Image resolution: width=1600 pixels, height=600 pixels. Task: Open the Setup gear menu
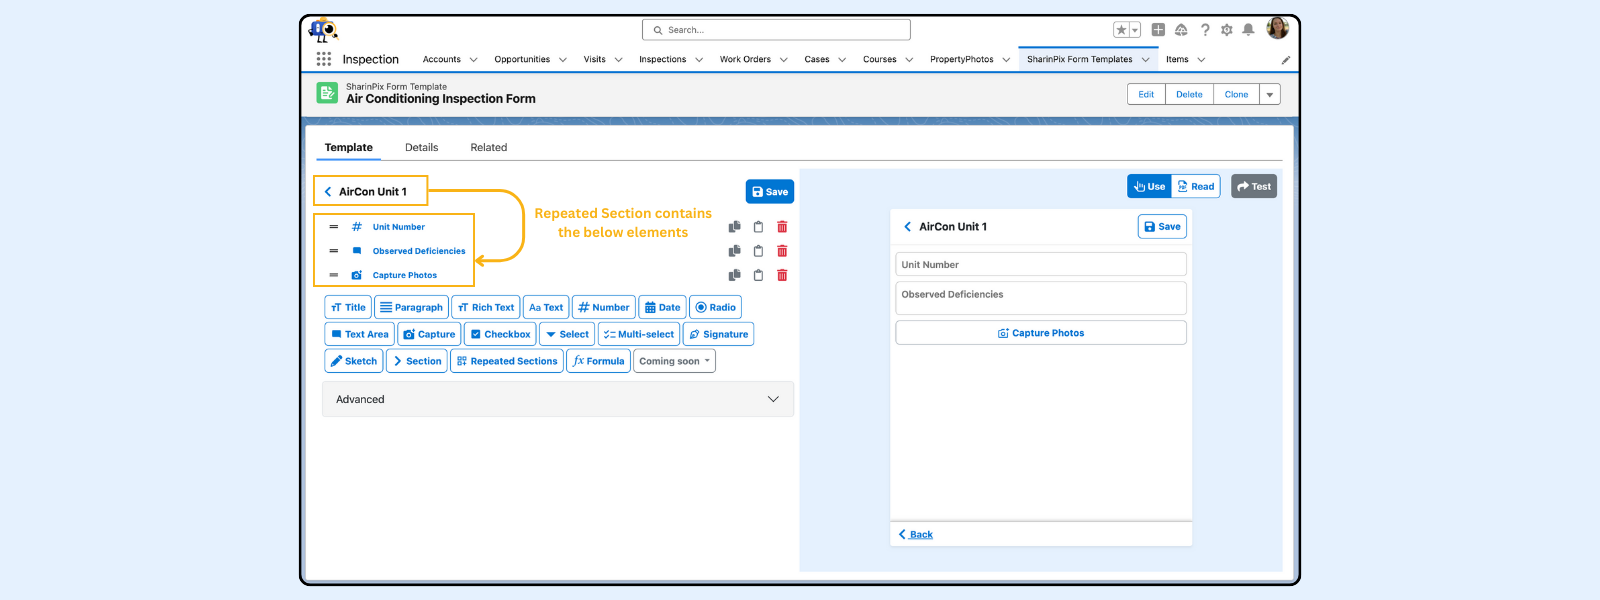[x=1226, y=30]
